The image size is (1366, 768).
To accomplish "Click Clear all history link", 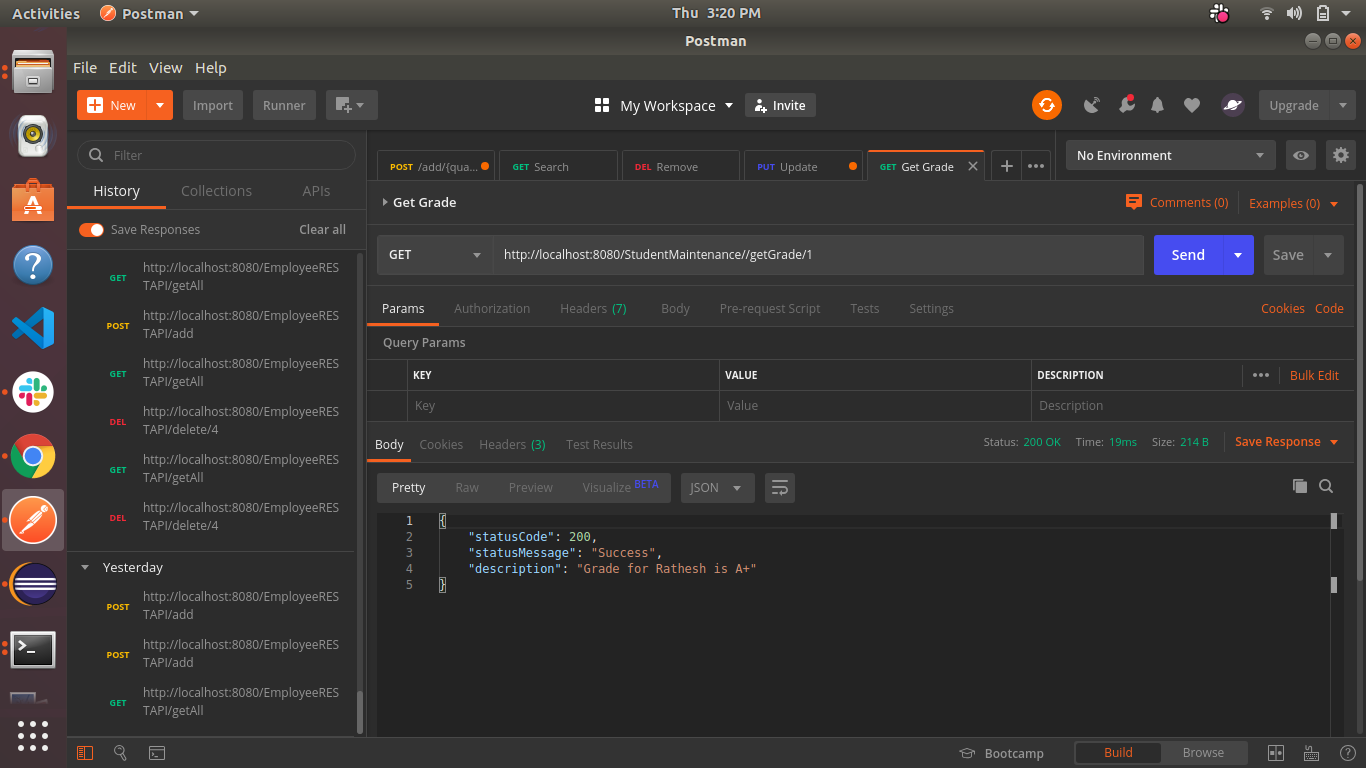I will click(322, 230).
